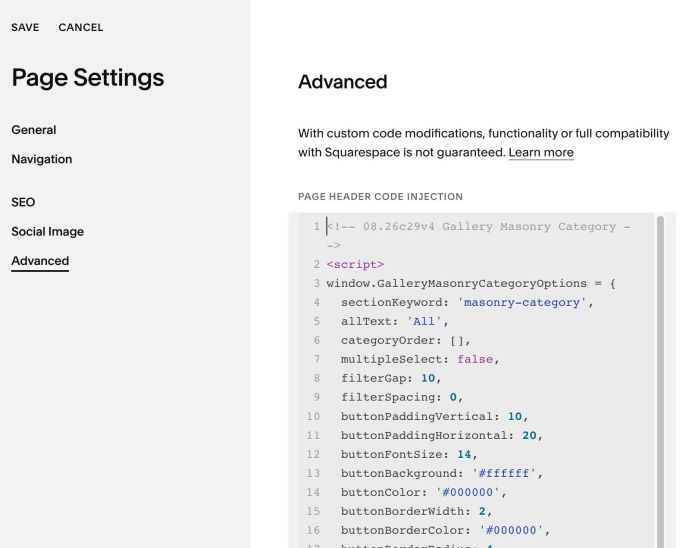Click the 'masonry-category' string value
Screen dimensions: 700x548
(x=521, y=303)
